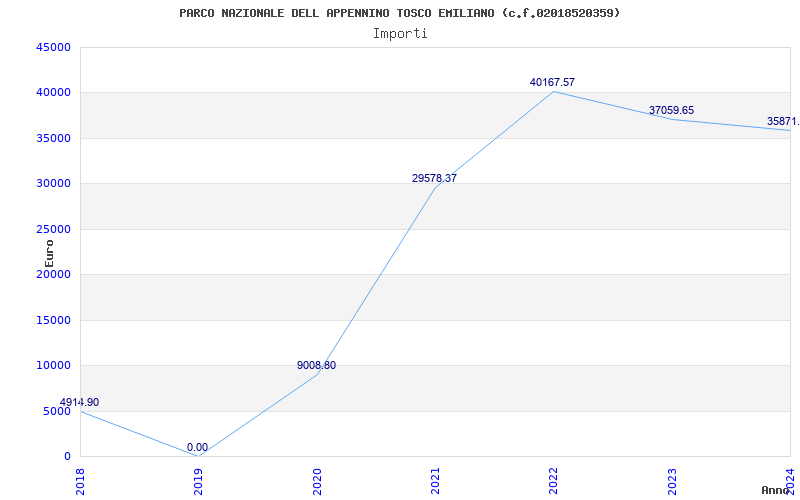Click the 9008.80 data point label
Screen dimensions: 800x500
(x=316, y=365)
